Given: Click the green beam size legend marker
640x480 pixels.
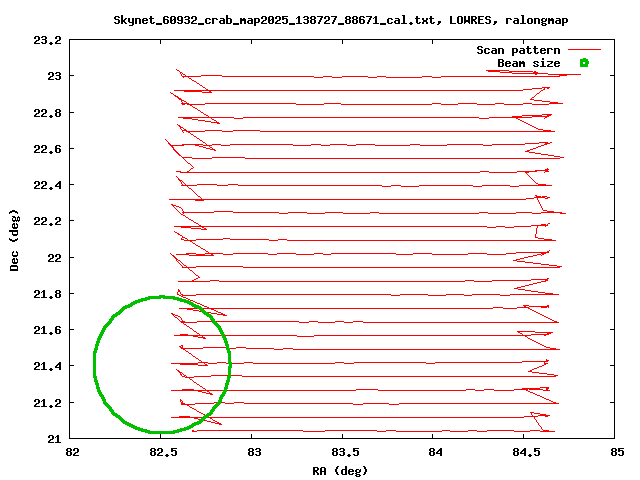Looking at the screenshot, I should [584, 63].
